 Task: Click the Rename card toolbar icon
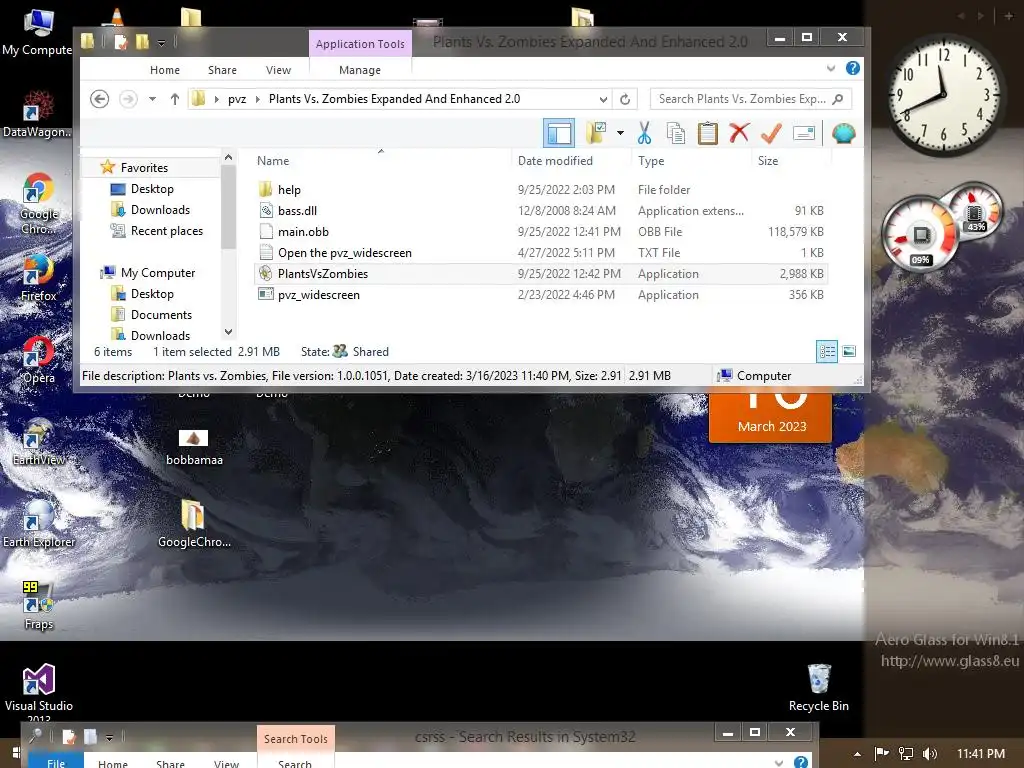click(803, 133)
